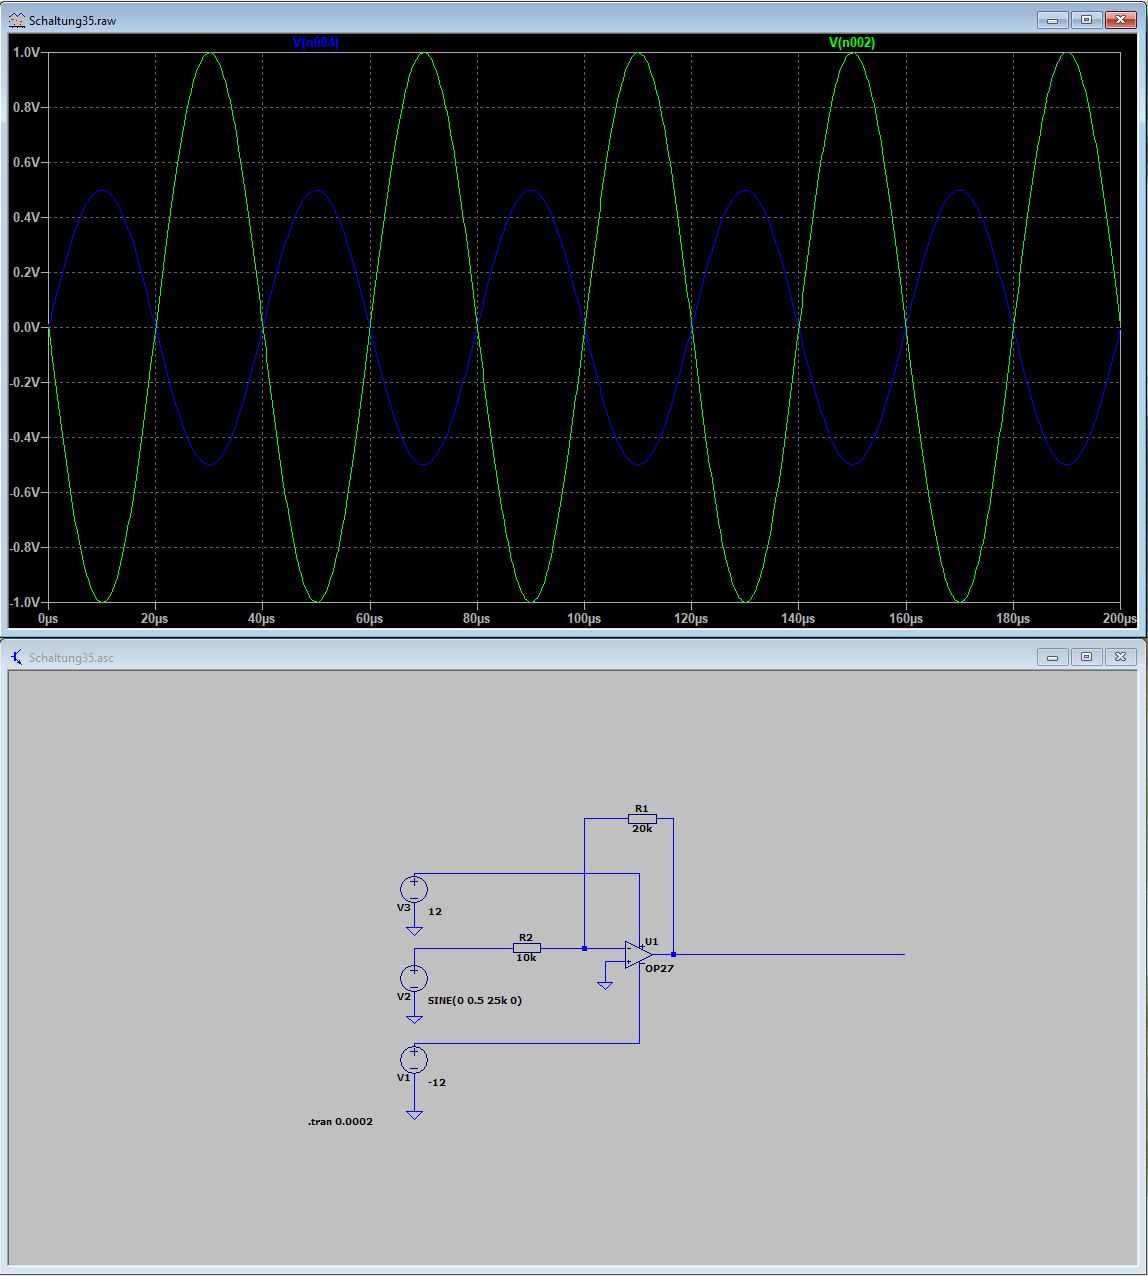Click the 100µs time axis label
This screenshot has width=1148, height=1276.
(x=584, y=619)
